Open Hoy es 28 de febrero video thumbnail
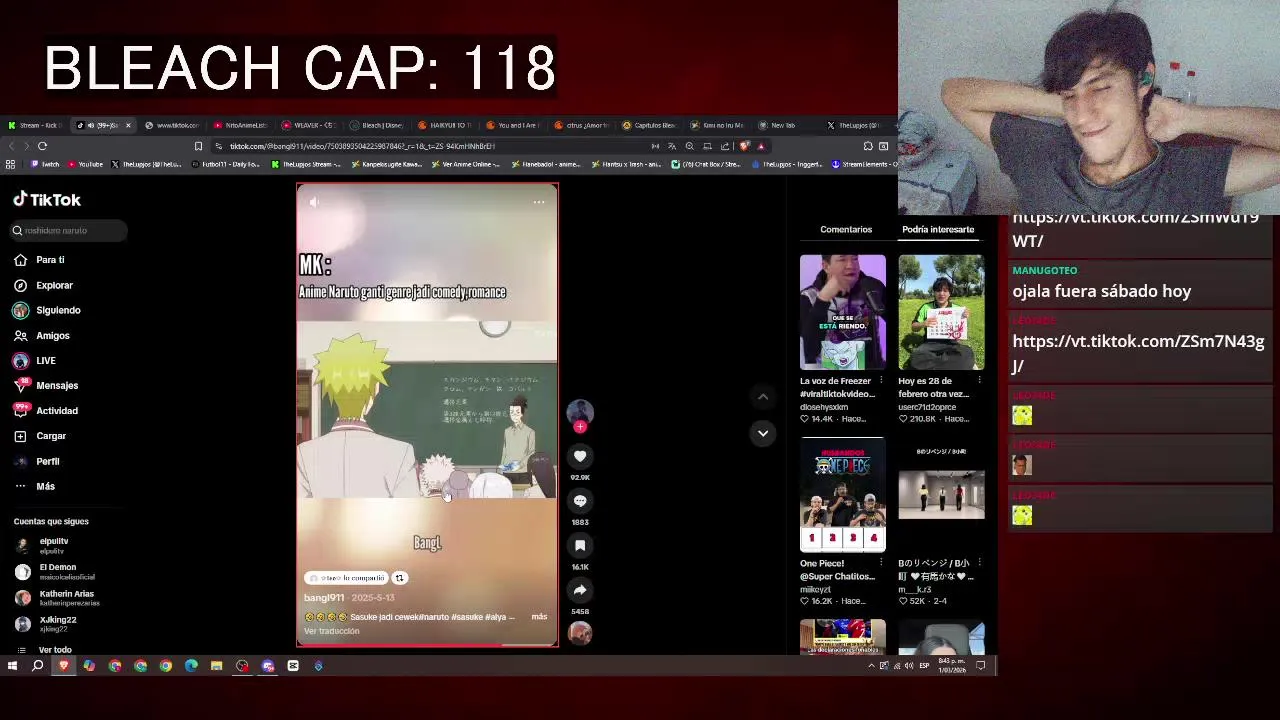This screenshot has width=1280, height=720. [x=941, y=312]
